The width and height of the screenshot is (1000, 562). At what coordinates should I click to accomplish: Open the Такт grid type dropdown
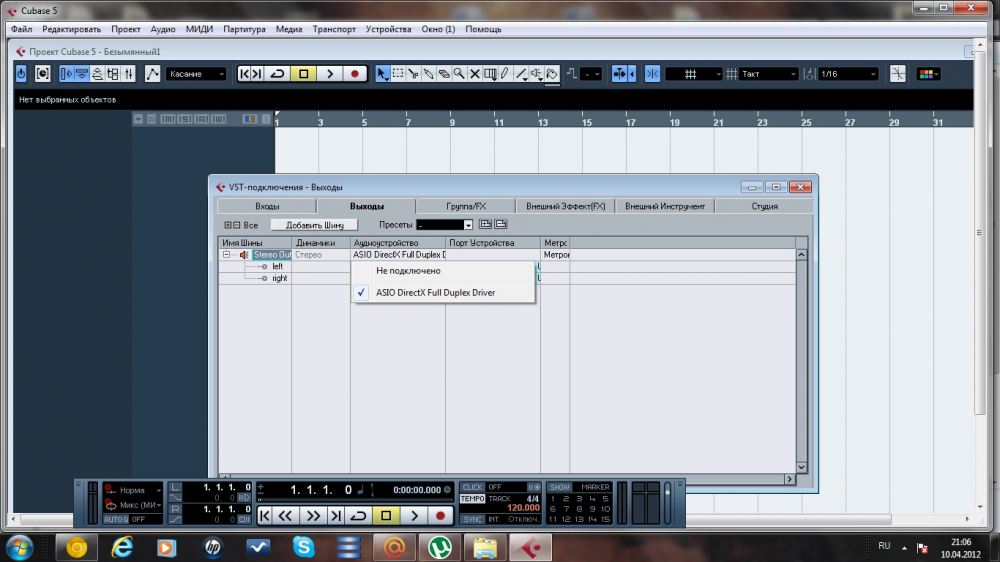click(x=768, y=74)
